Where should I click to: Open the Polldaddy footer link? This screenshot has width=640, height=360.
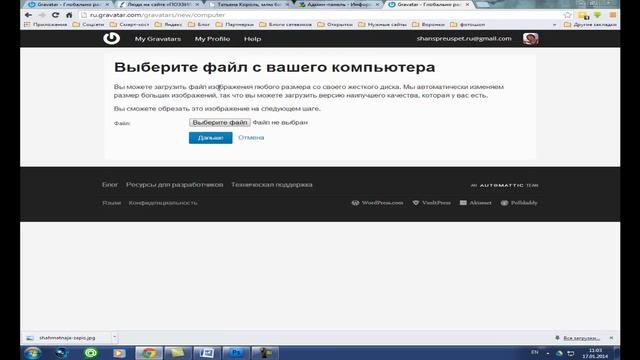pos(519,203)
